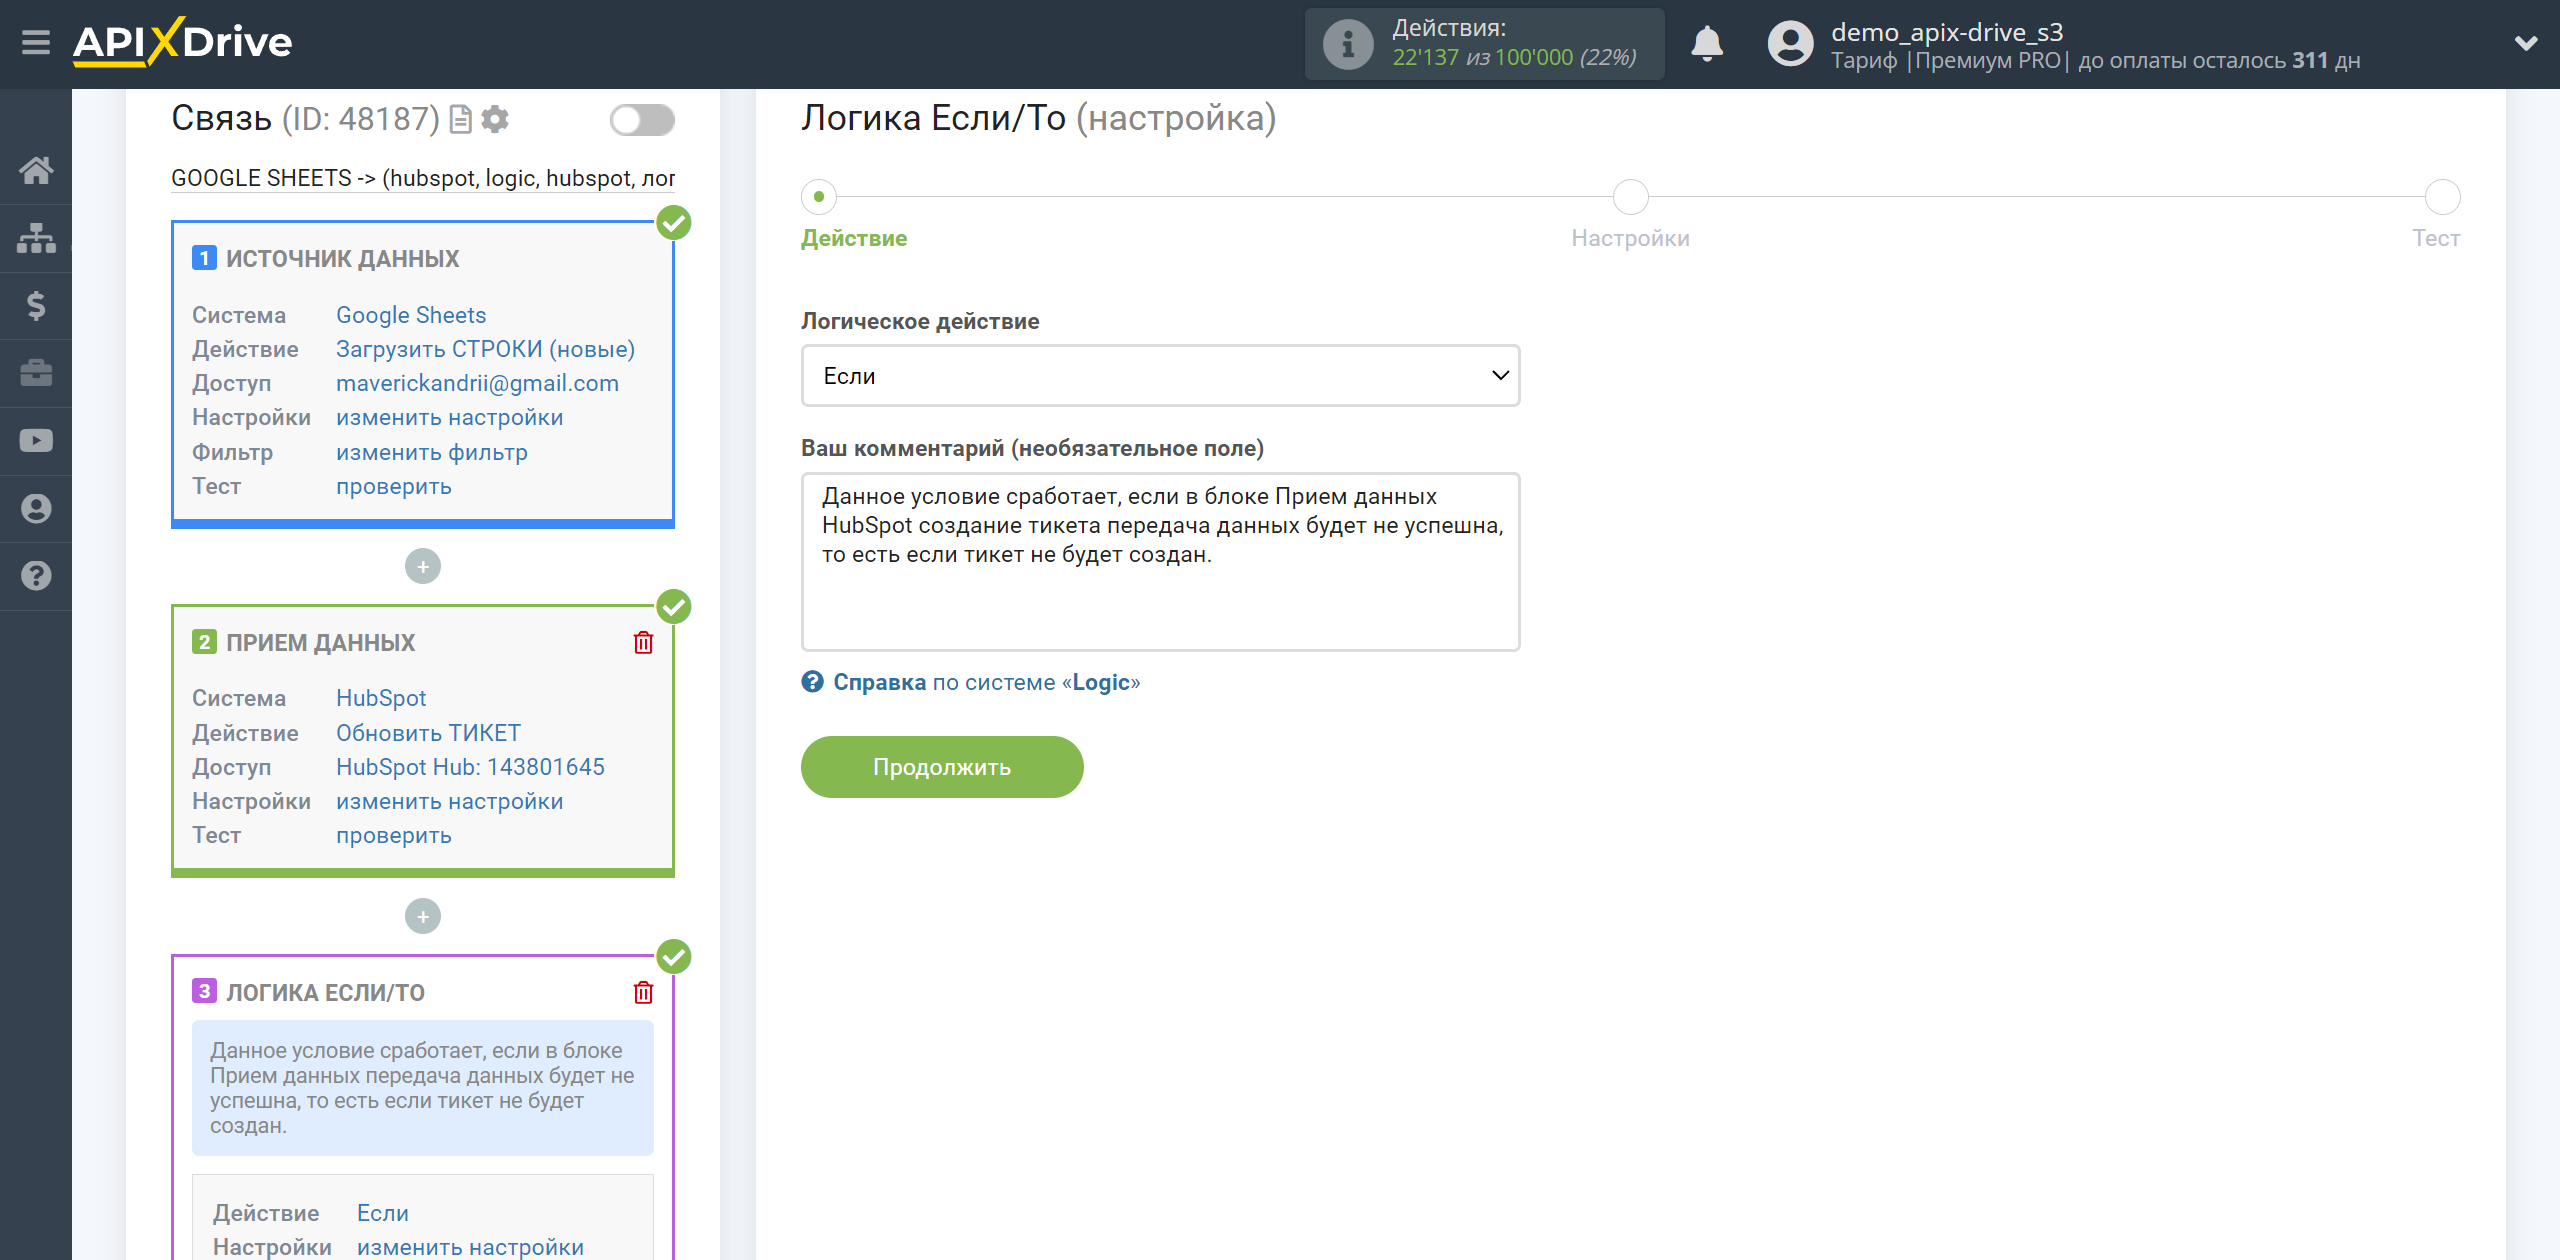Click the Logic block comment note
Image resolution: width=2560 pixels, height=1260 pixels.
[422, 1088]
